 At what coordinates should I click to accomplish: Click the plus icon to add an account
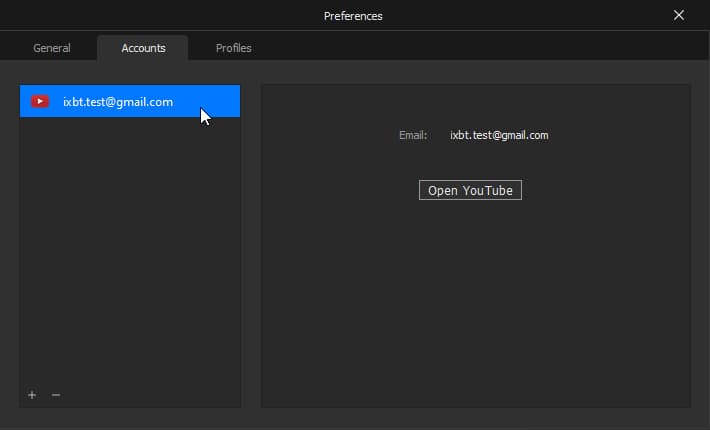point(32,395)
